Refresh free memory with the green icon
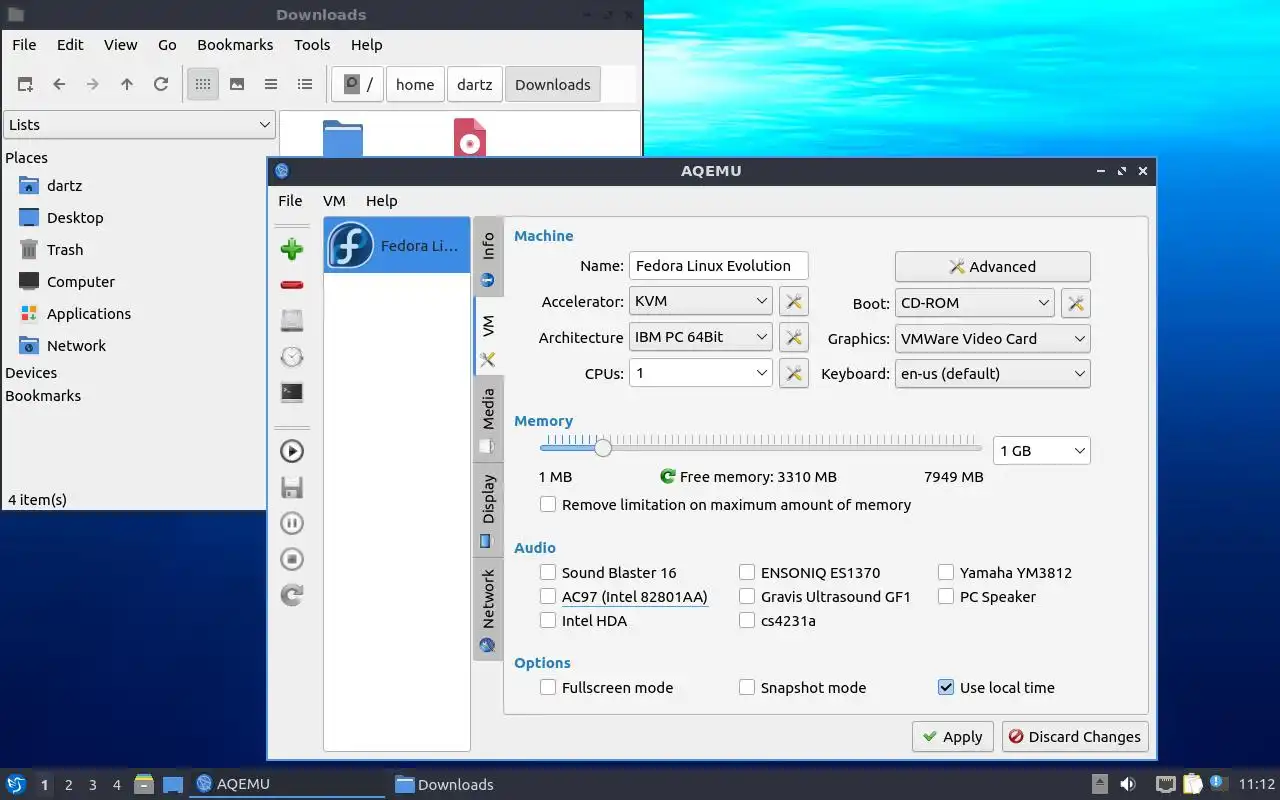This screenshot has height=800, width=1280. [x=668, y=477]
